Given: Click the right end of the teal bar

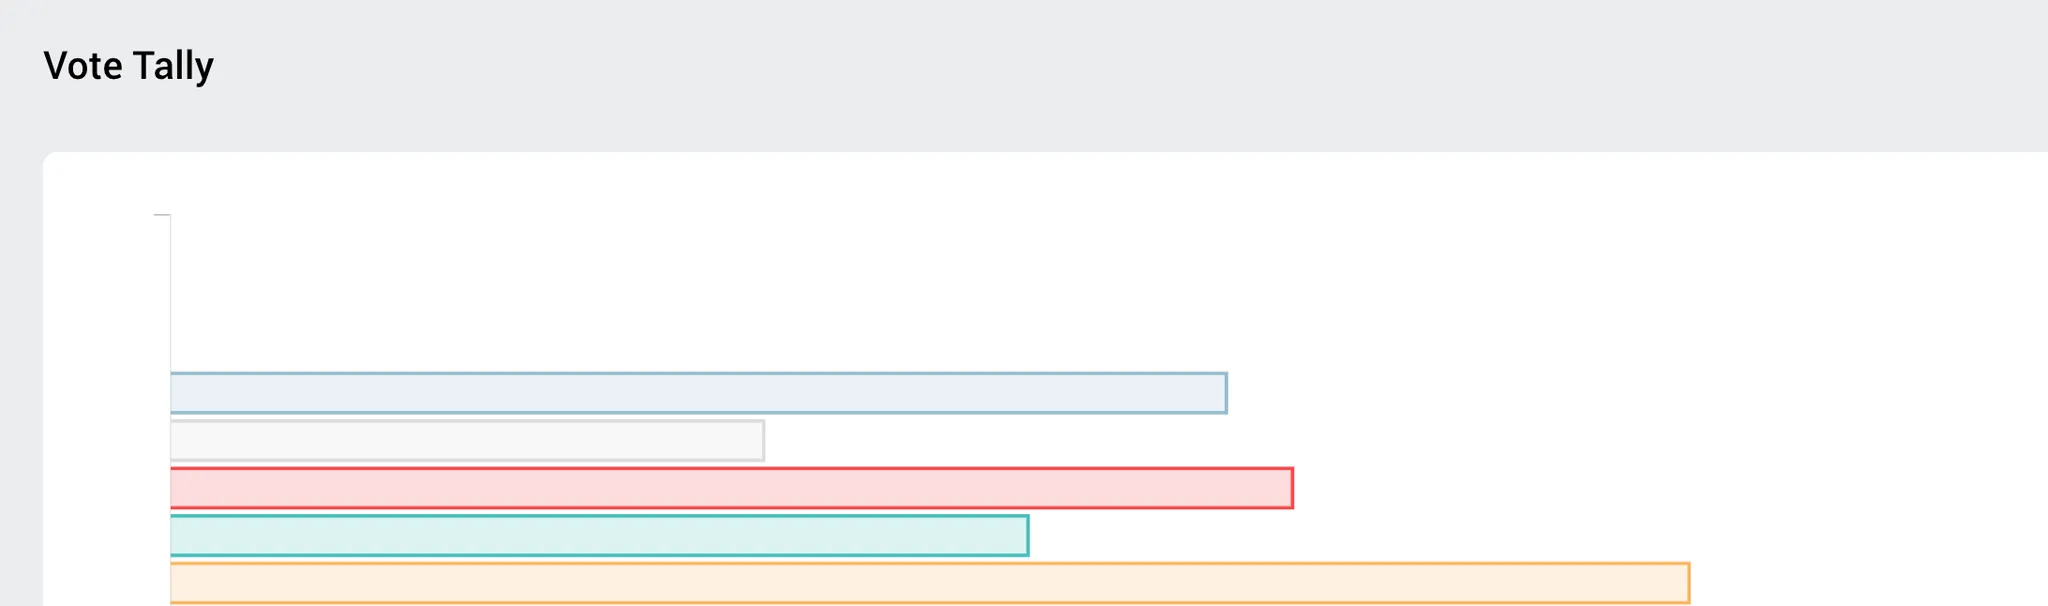Looking at the screenshot, I should (1026, 536).
